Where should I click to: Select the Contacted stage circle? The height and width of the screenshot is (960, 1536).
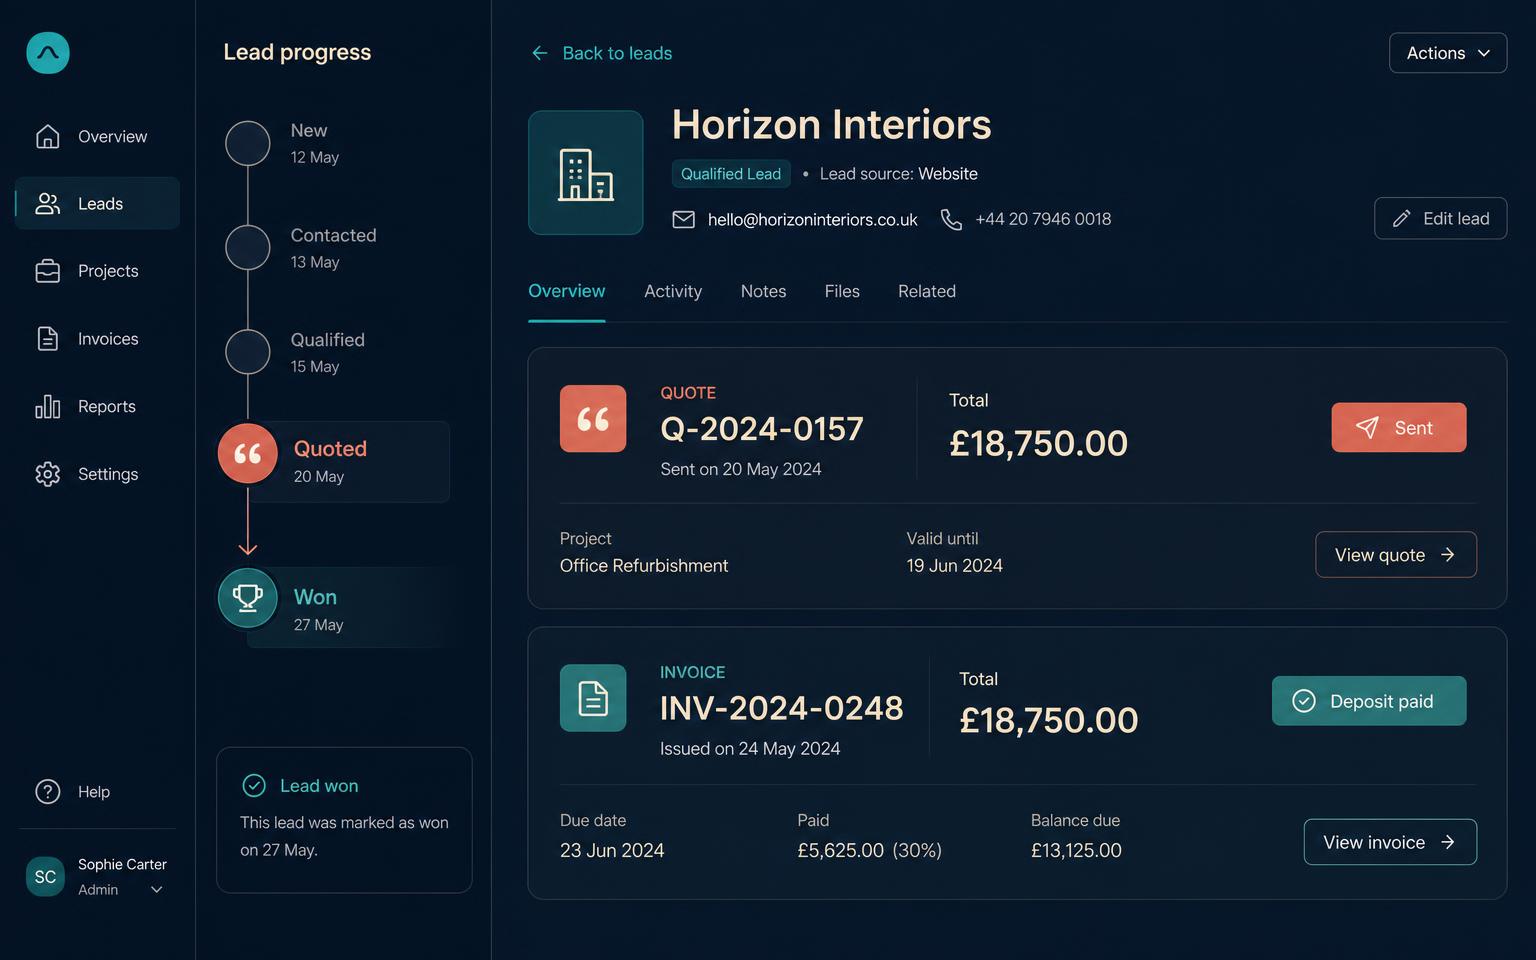point(248,247)
